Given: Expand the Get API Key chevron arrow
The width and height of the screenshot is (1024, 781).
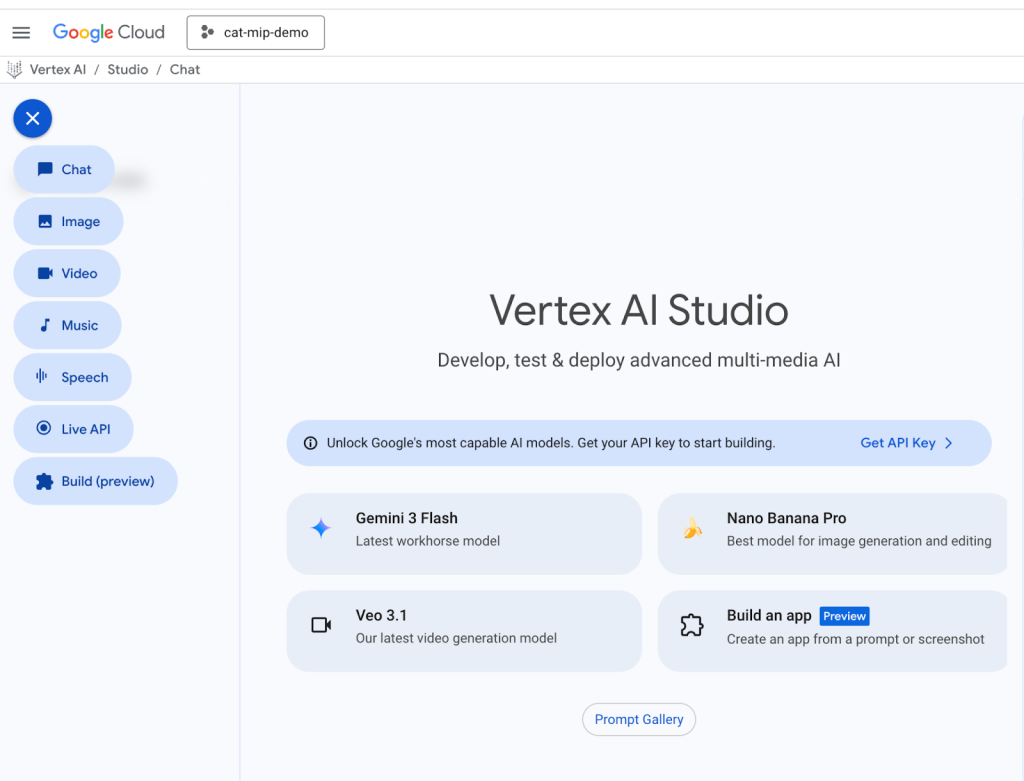Looking at the screenshot, I should point(949,443).
